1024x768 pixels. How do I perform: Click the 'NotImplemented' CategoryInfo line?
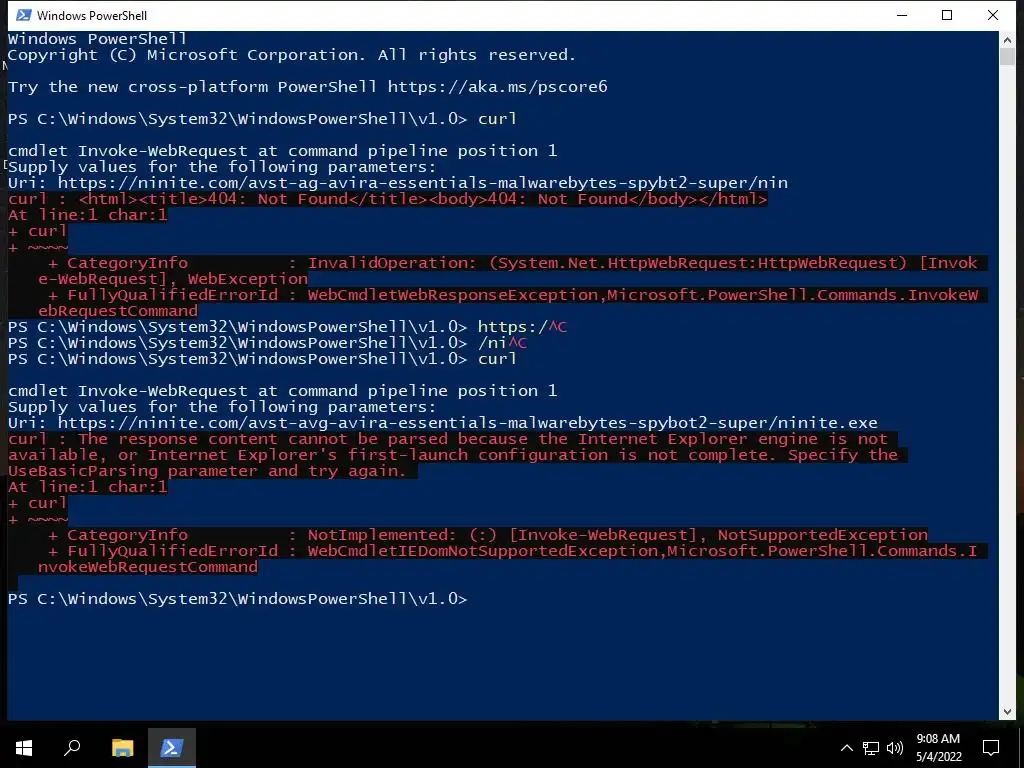[488, 535]
